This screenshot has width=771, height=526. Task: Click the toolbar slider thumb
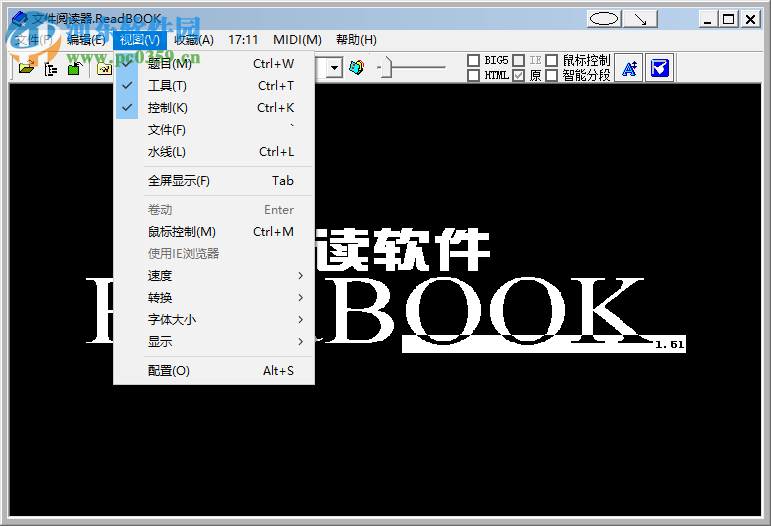387,67
